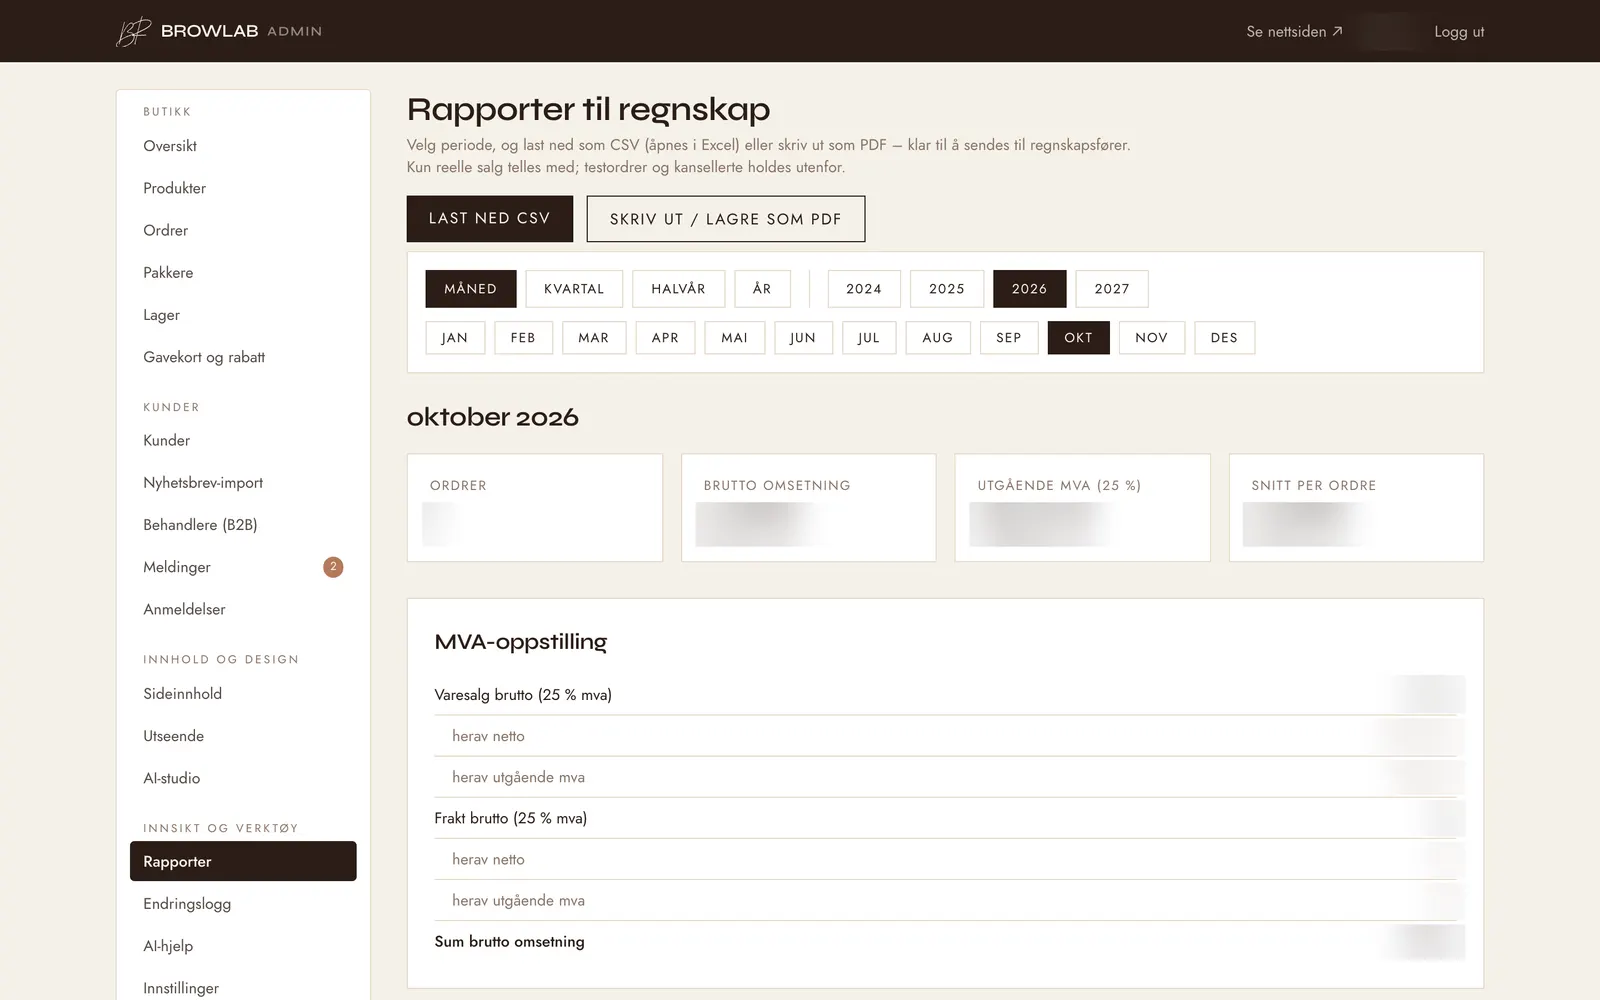
Task: Select the Halvår period option
Action: point(679,289)
